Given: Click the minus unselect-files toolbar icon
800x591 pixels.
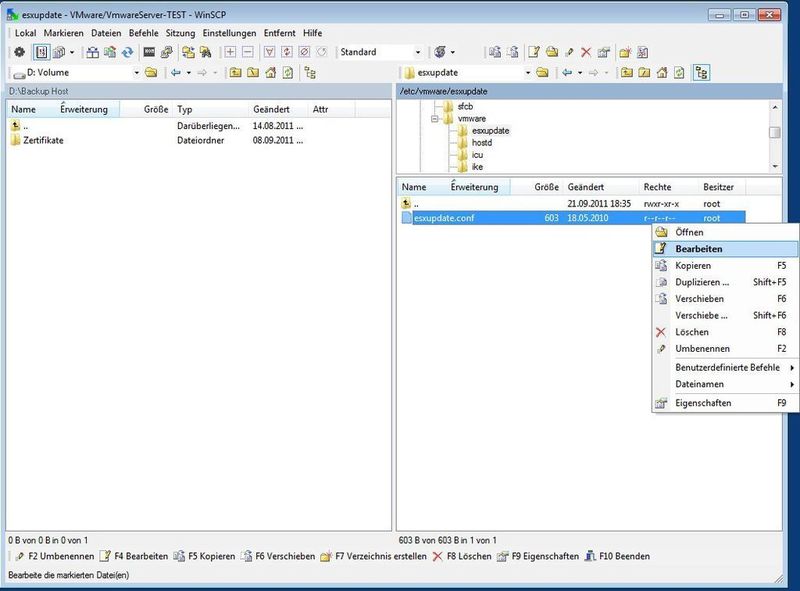Looking at the screenshot, I should (247, 52).
